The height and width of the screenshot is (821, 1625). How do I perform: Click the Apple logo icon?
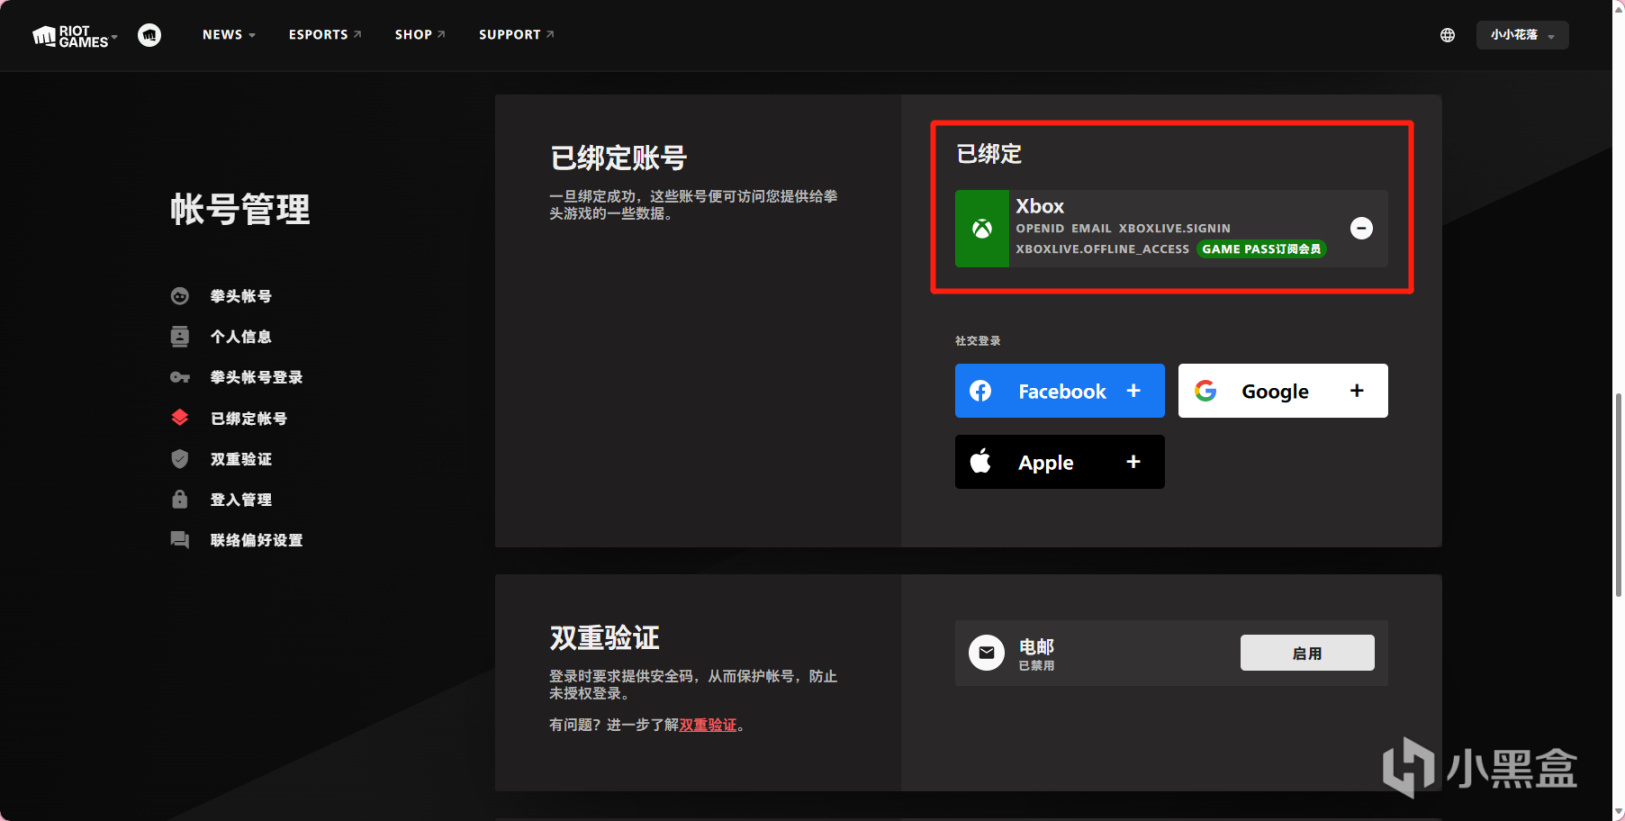[981, 461]
